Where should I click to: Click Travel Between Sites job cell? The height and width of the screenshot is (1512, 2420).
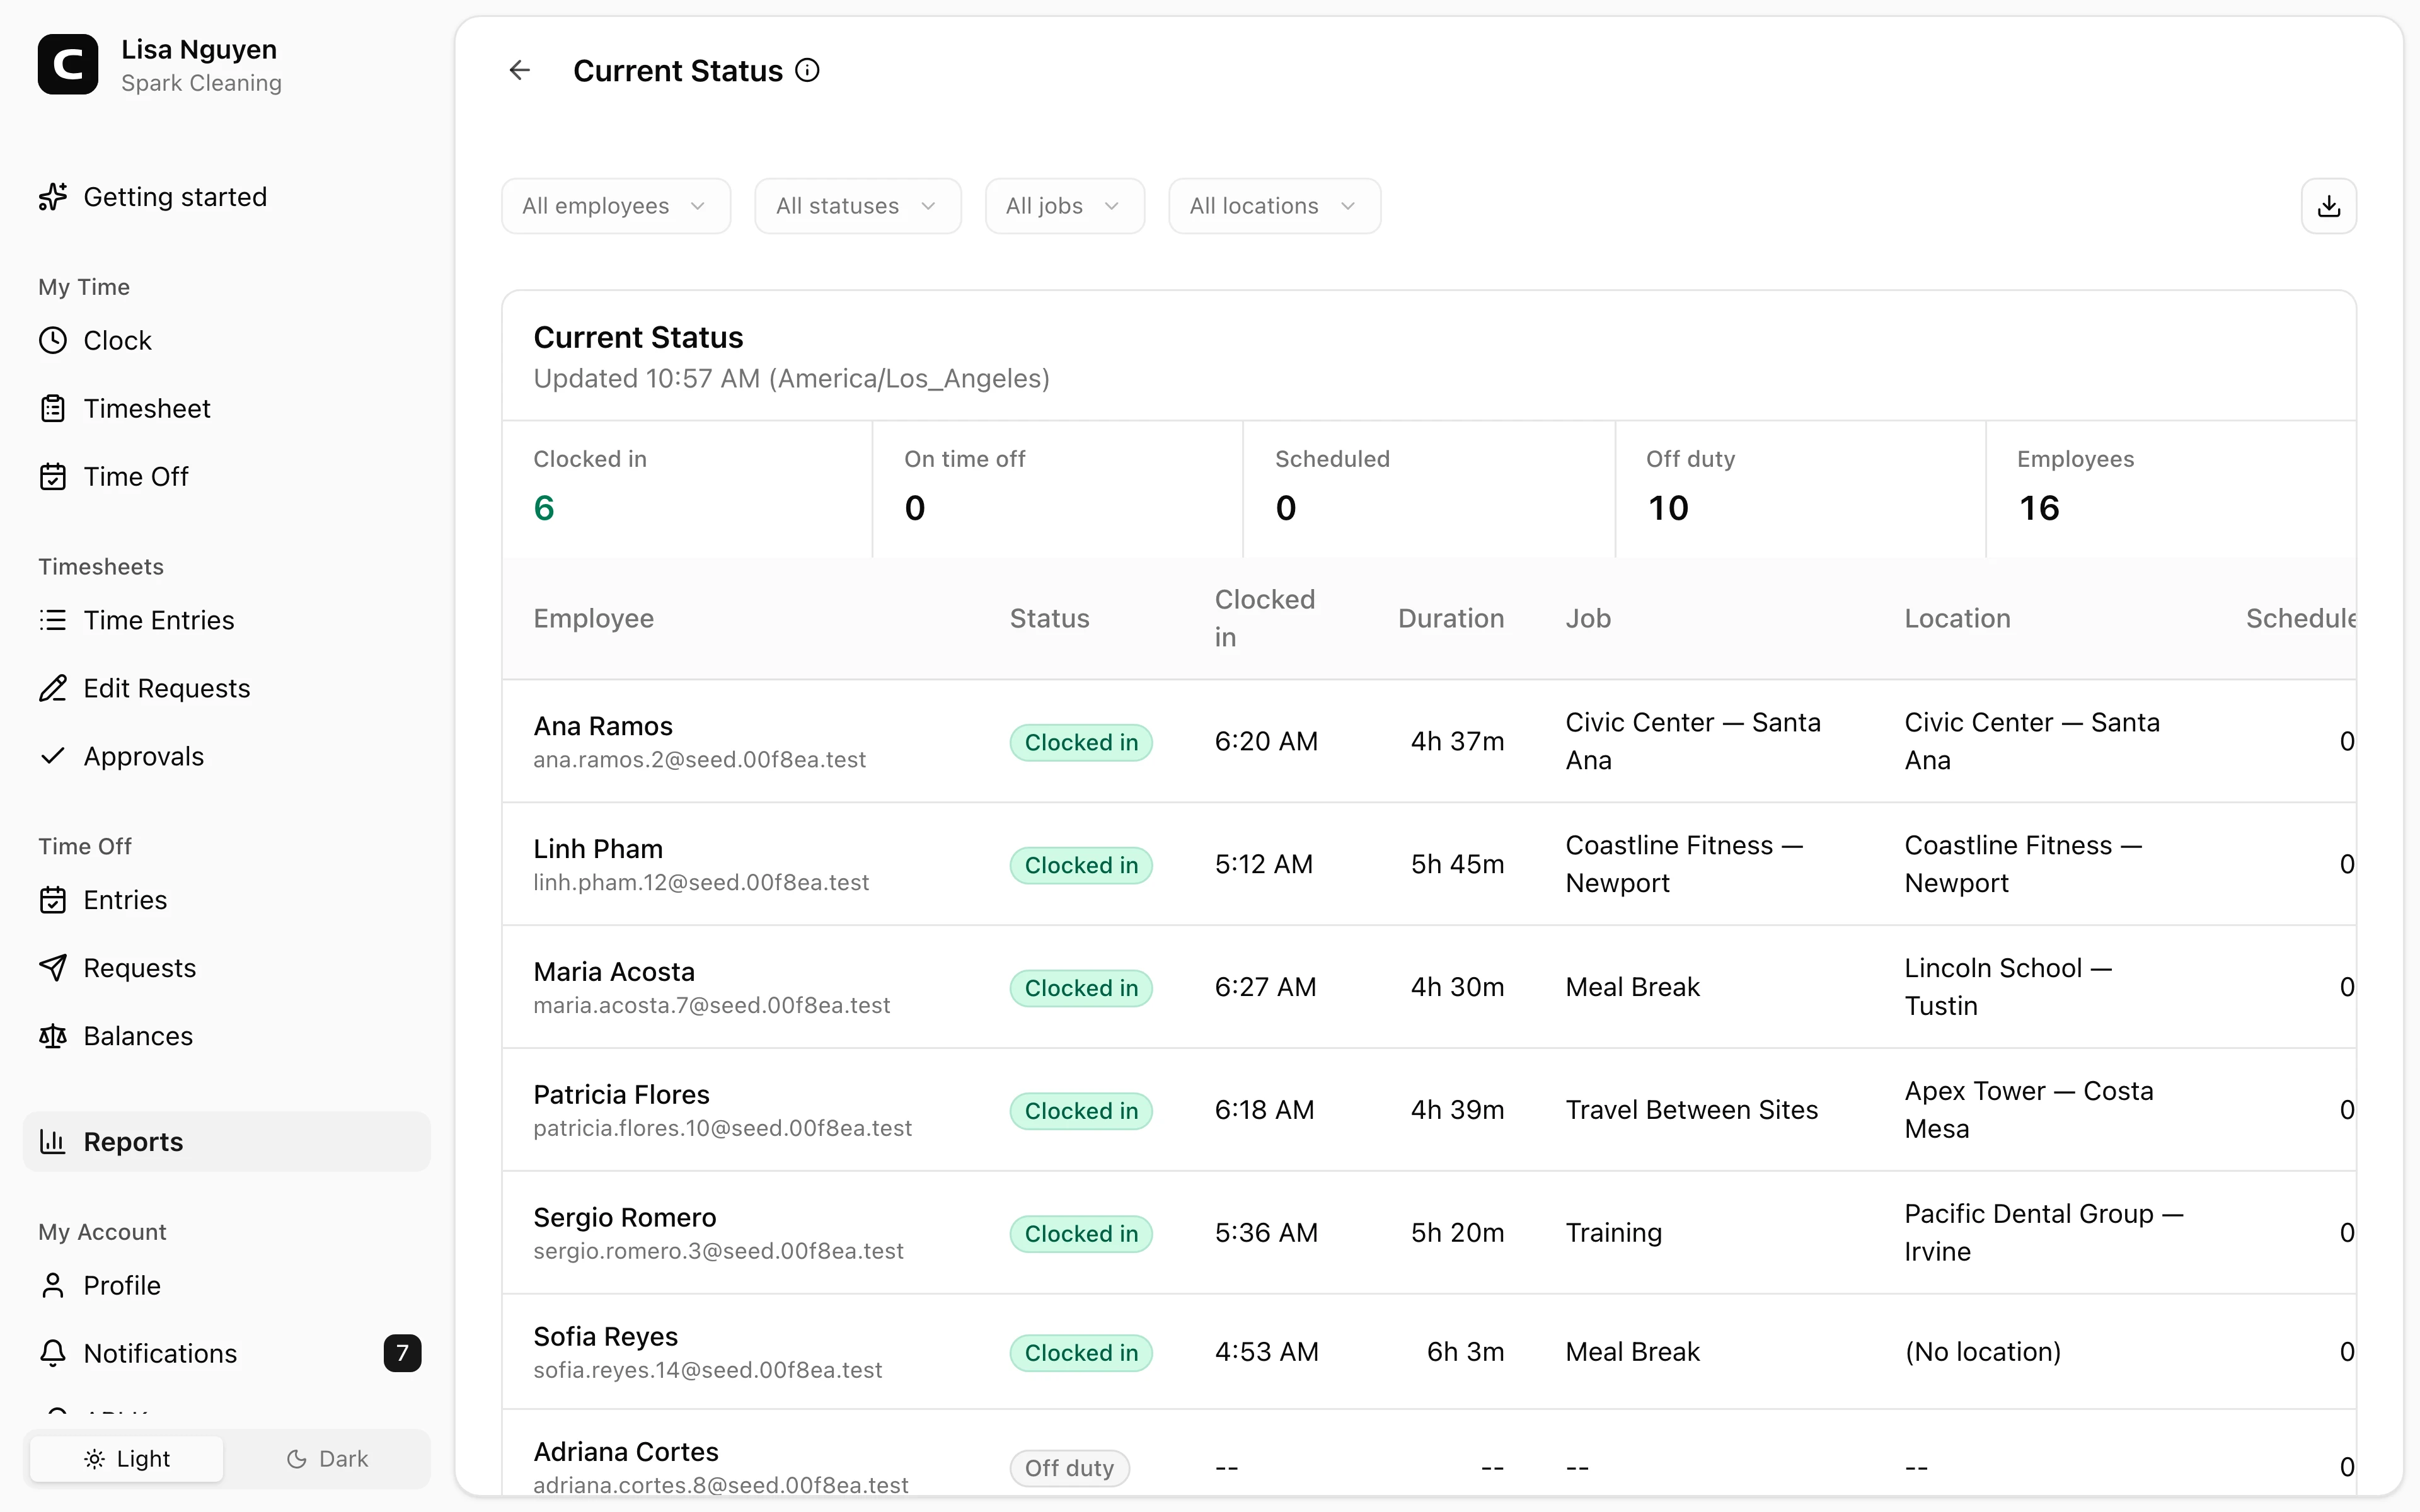[1691, 1110]
